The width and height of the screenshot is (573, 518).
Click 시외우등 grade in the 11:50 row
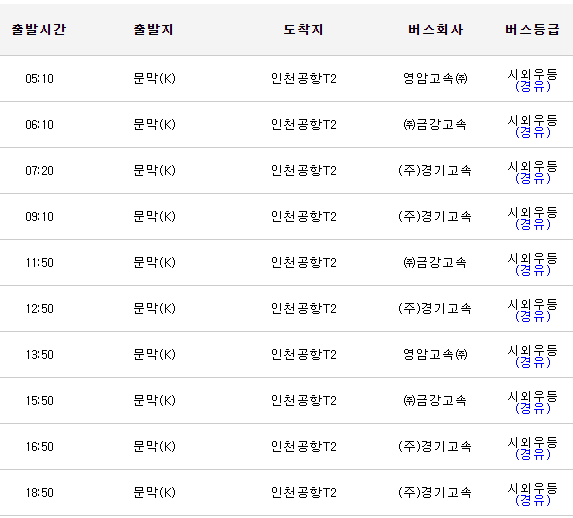(532, 258)
